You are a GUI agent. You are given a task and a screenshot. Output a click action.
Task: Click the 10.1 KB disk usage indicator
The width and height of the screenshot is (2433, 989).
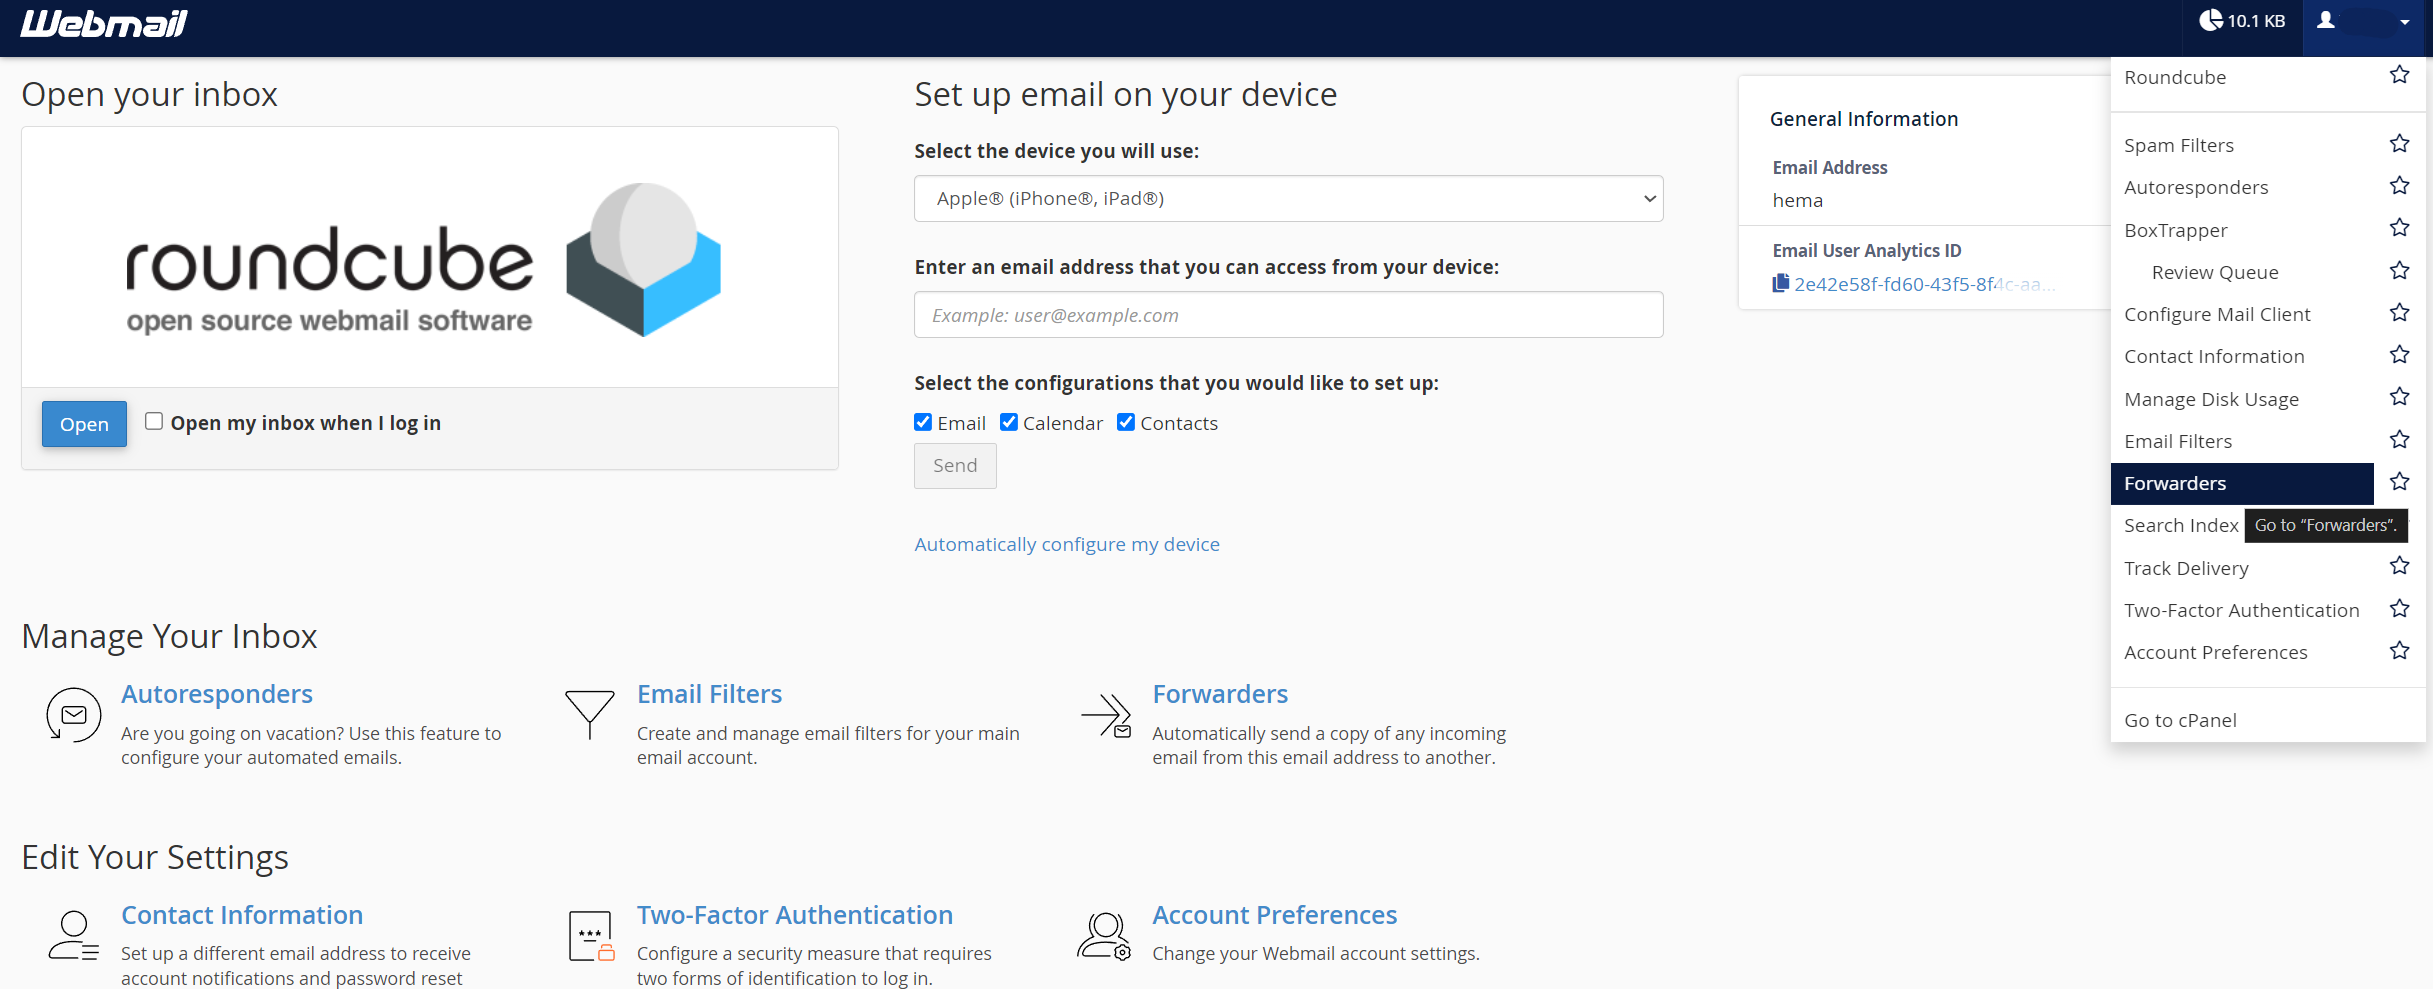click(x=2242, y=21)
